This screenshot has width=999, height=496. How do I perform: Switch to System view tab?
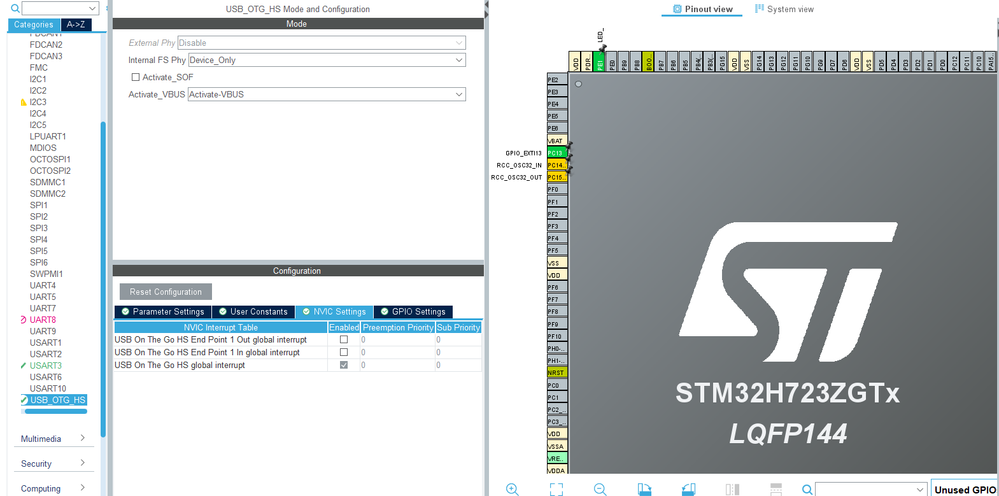pyautogui.click(x=784, y=9)
